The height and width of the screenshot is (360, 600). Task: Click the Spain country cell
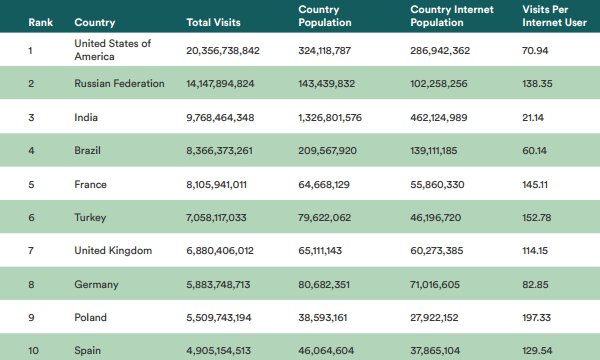tap(88, 350)
